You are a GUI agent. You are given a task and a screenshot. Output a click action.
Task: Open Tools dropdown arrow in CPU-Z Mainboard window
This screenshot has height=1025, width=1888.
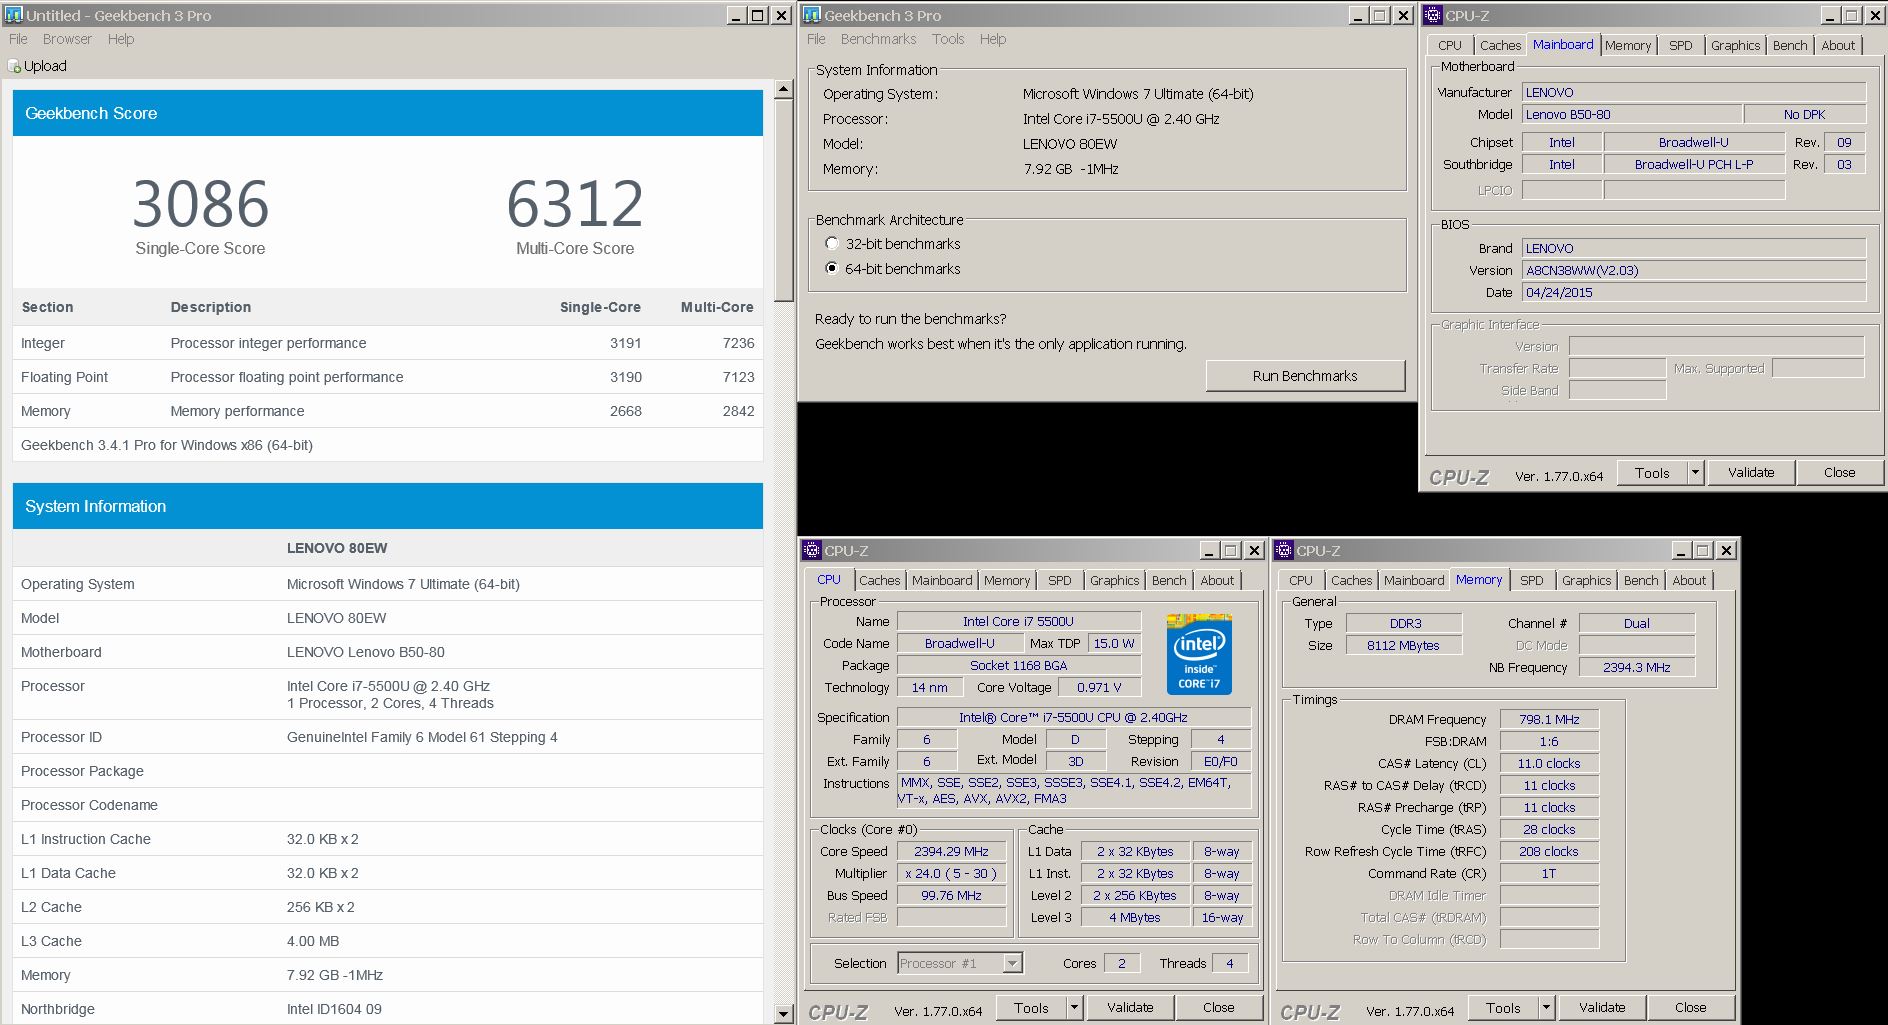1695,473
